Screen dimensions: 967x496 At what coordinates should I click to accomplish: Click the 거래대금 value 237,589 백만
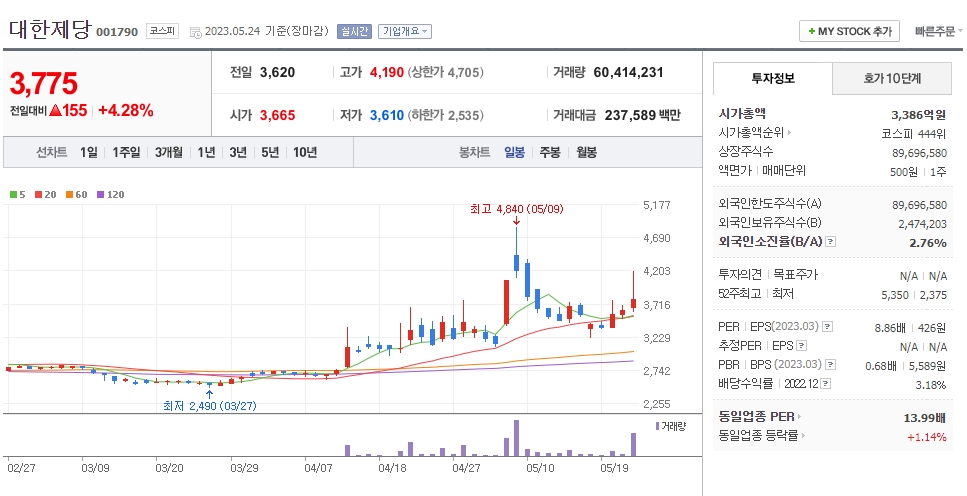[x=643, y=115]
